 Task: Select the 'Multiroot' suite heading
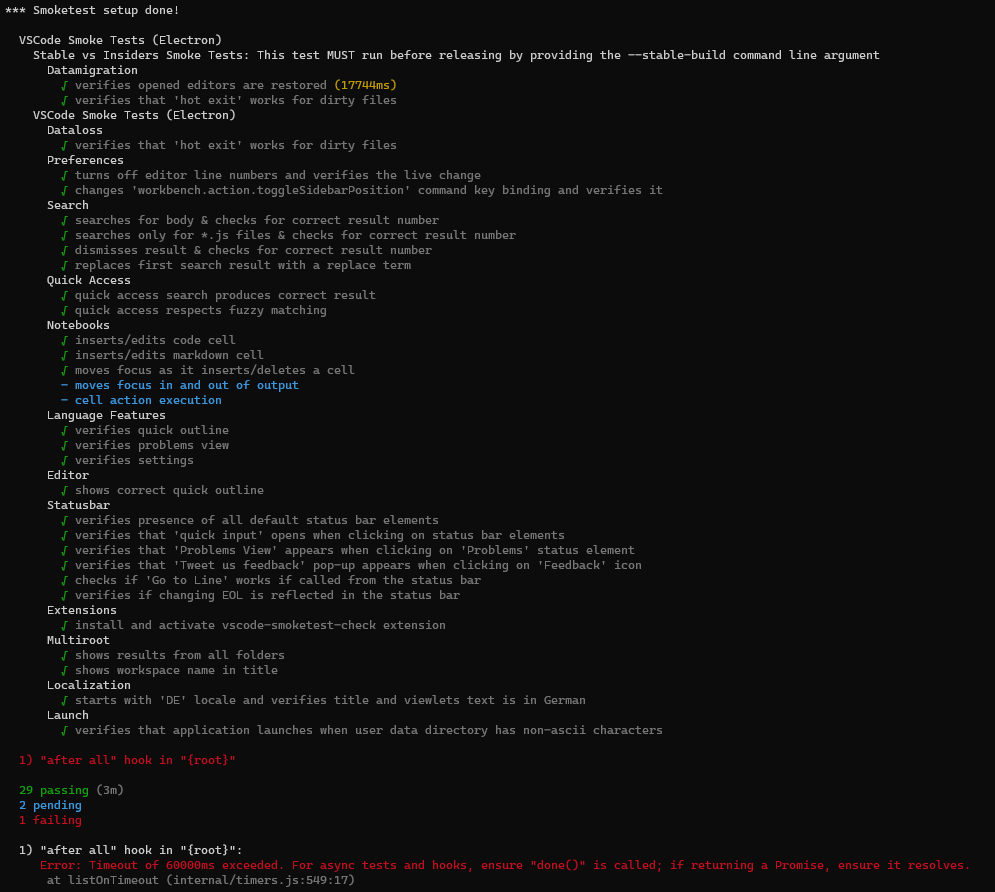[78, 641]
